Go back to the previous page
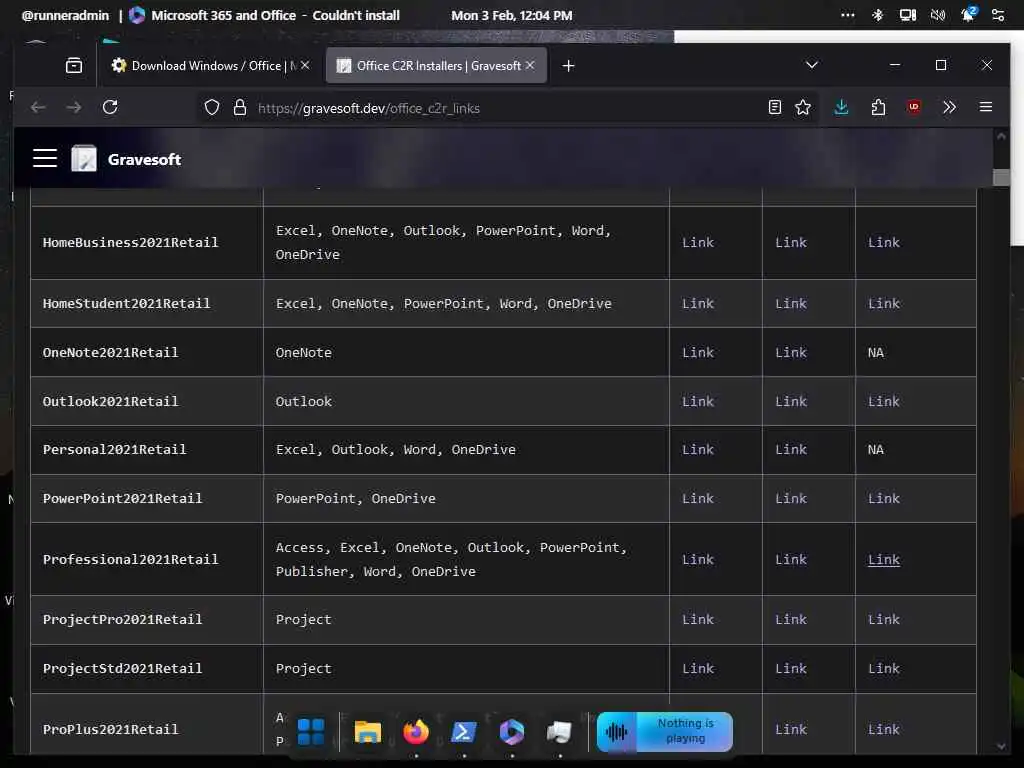 click(x=38, y=108)
